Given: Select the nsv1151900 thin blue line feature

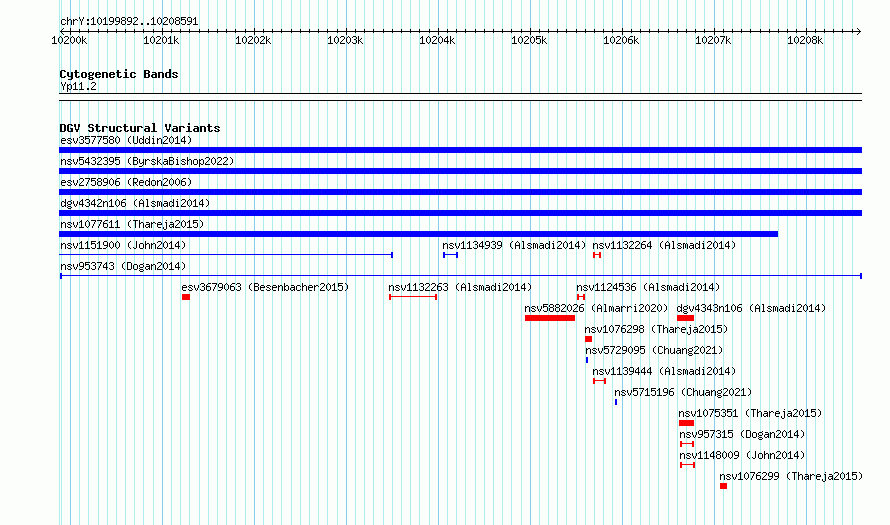Looking at the screenshot, I should [x=226, y=255].
